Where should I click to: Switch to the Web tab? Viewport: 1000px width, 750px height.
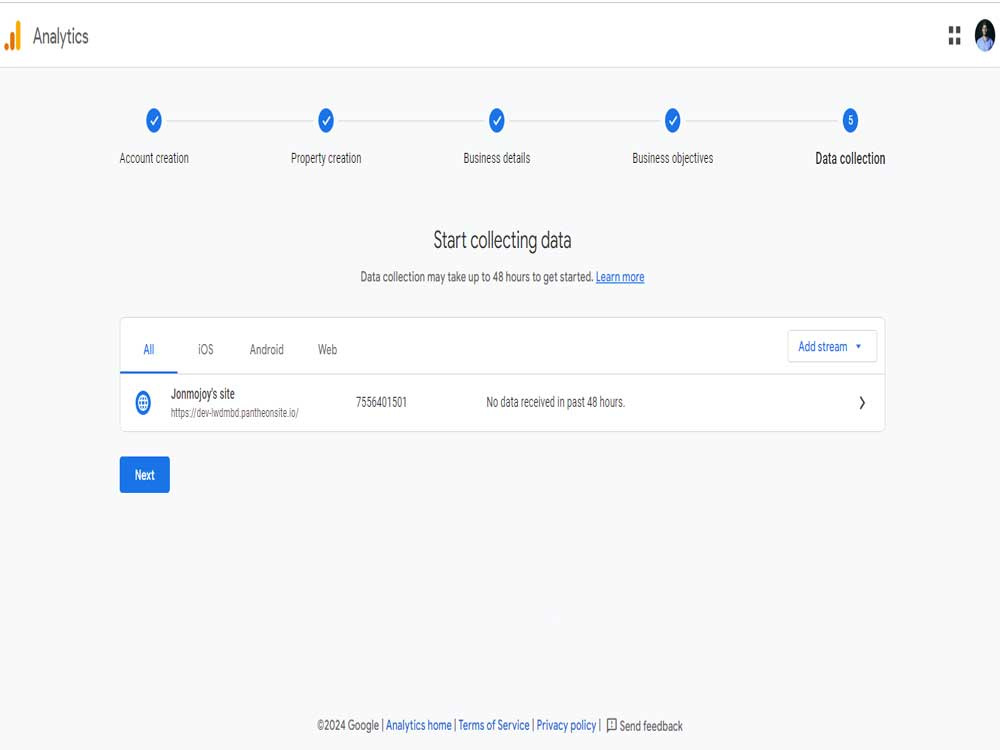click(327, 349)
